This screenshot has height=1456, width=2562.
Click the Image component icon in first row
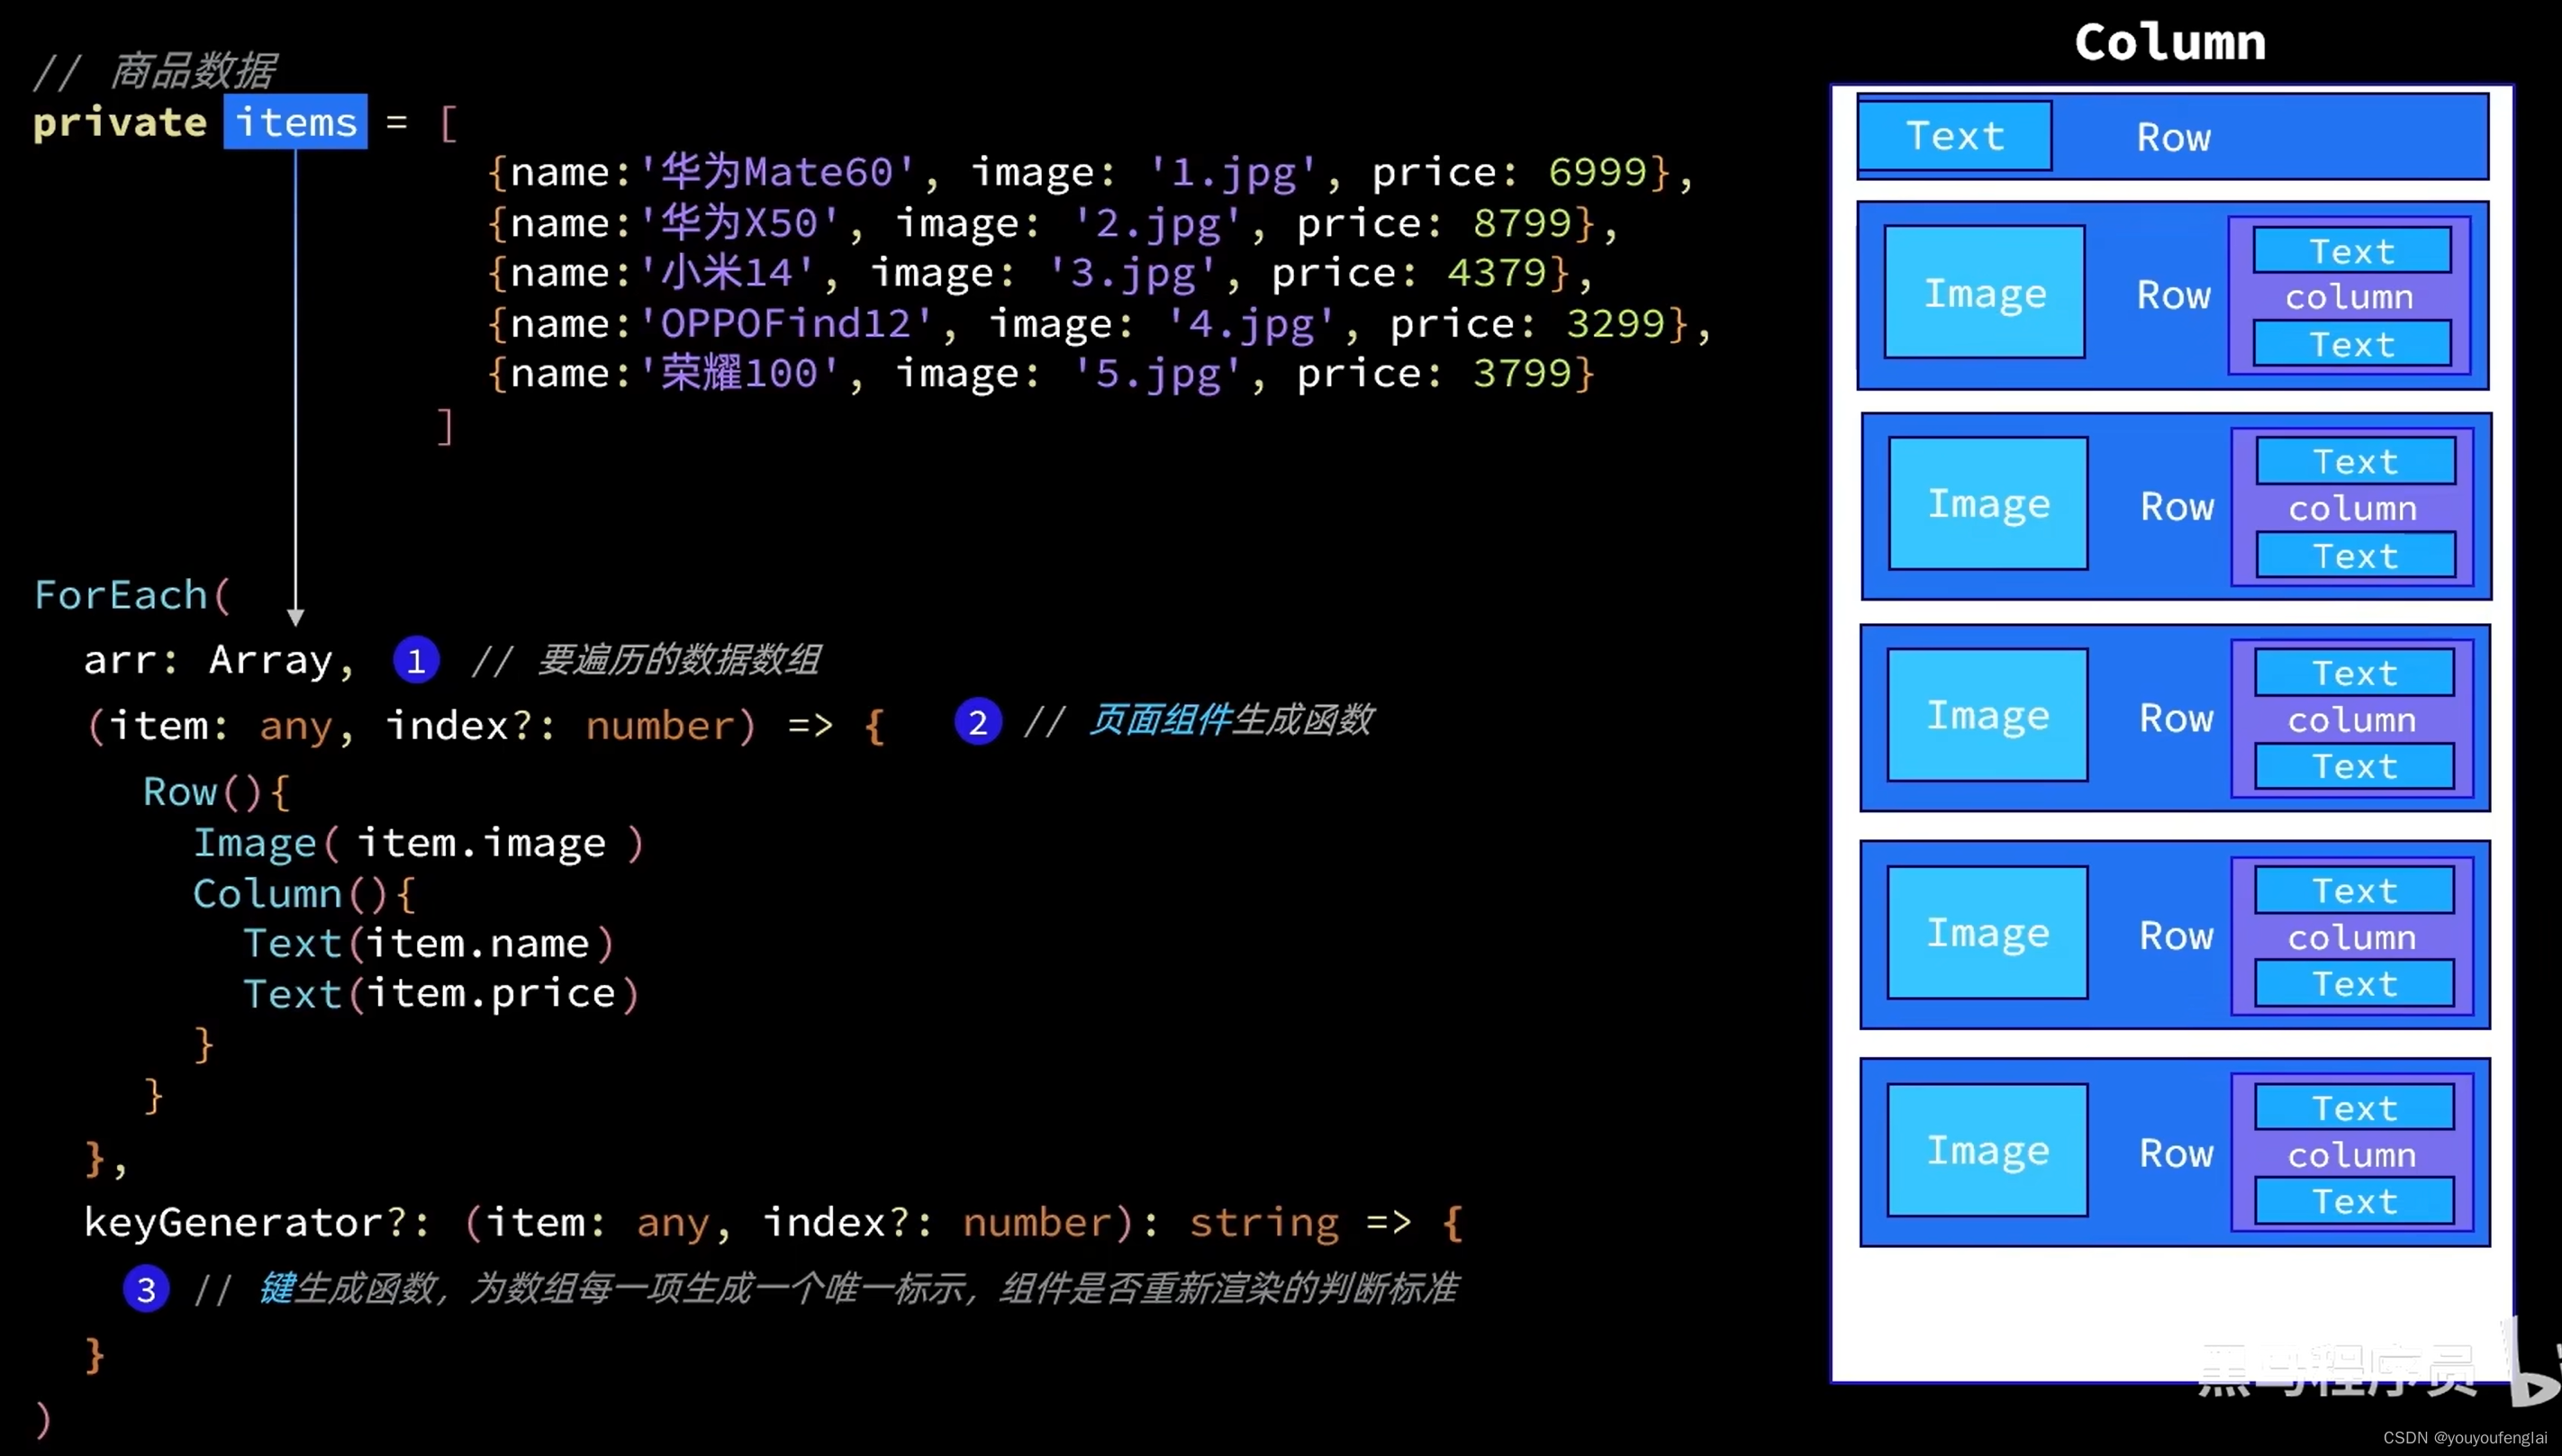point(1983,292)
